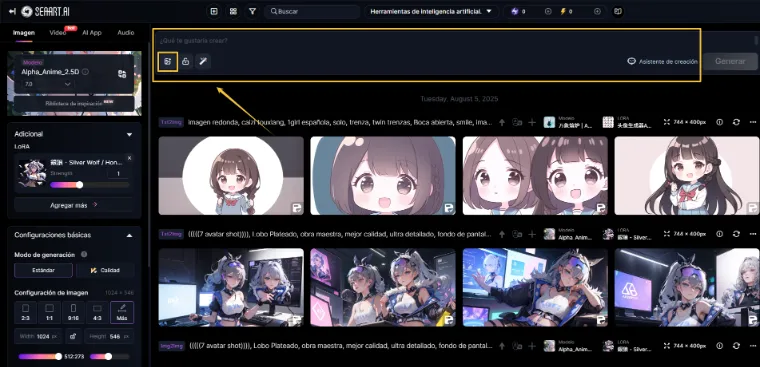760x367 pixels.
Task: Select the Más custom size option
Action: point(122,312)
